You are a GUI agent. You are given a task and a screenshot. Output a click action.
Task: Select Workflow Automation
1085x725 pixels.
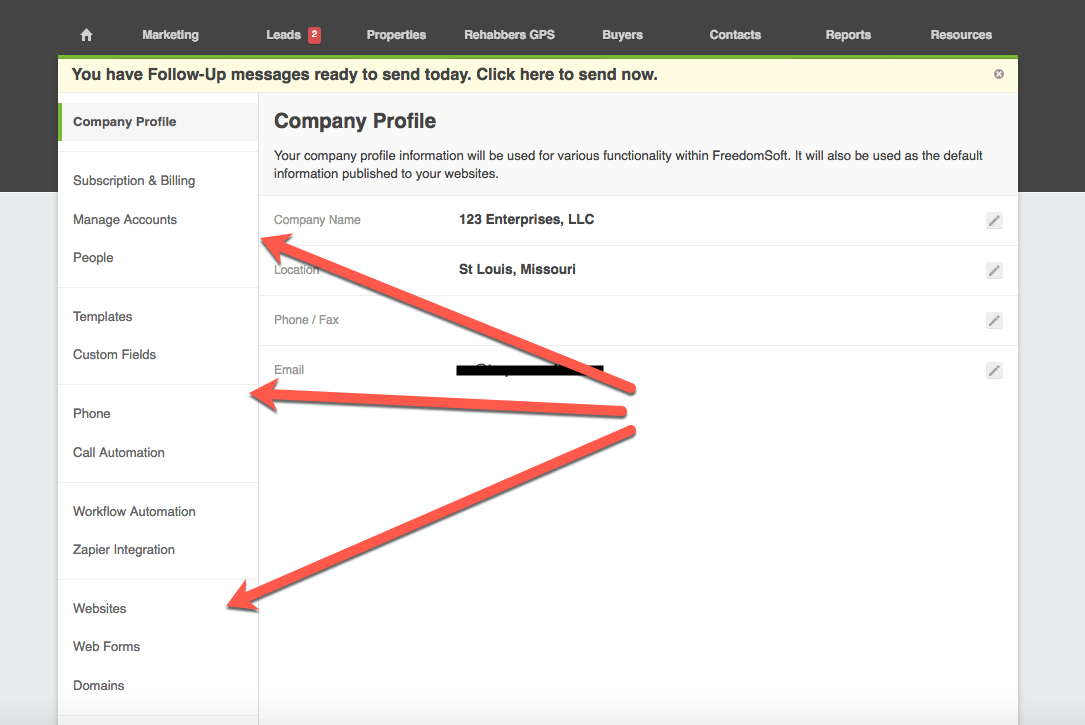pos(134,512)
